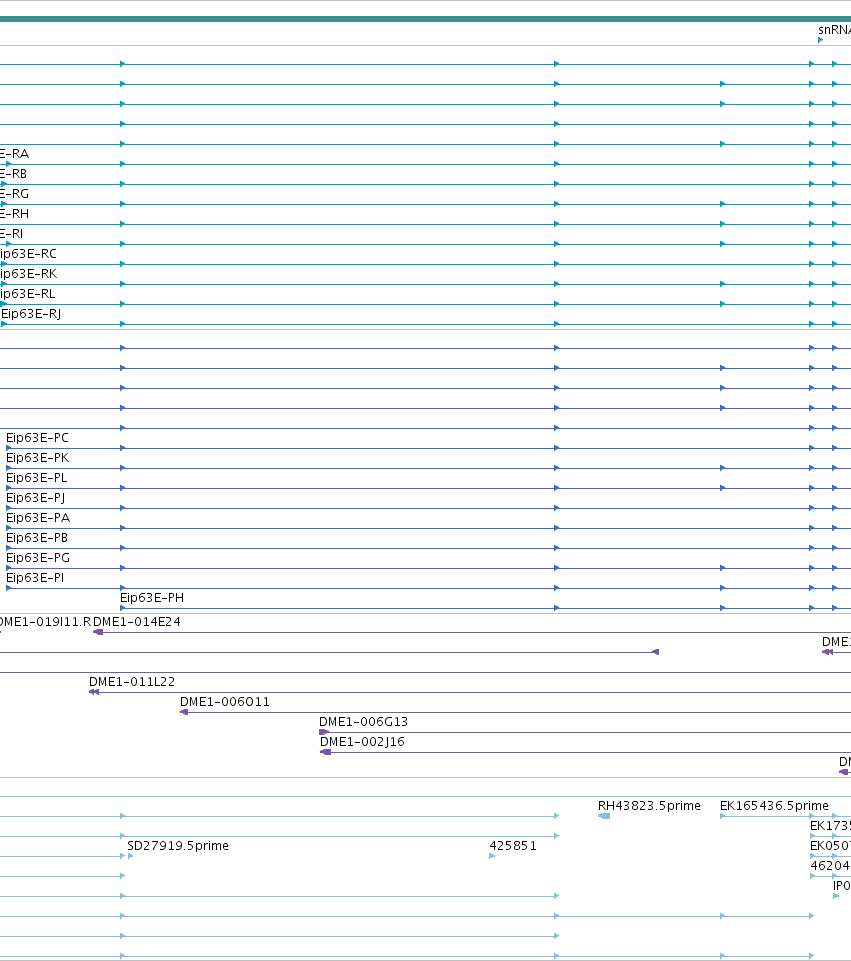Click the Eip63E-RJ start arrow glyph
851x961 pixels.
4,324
